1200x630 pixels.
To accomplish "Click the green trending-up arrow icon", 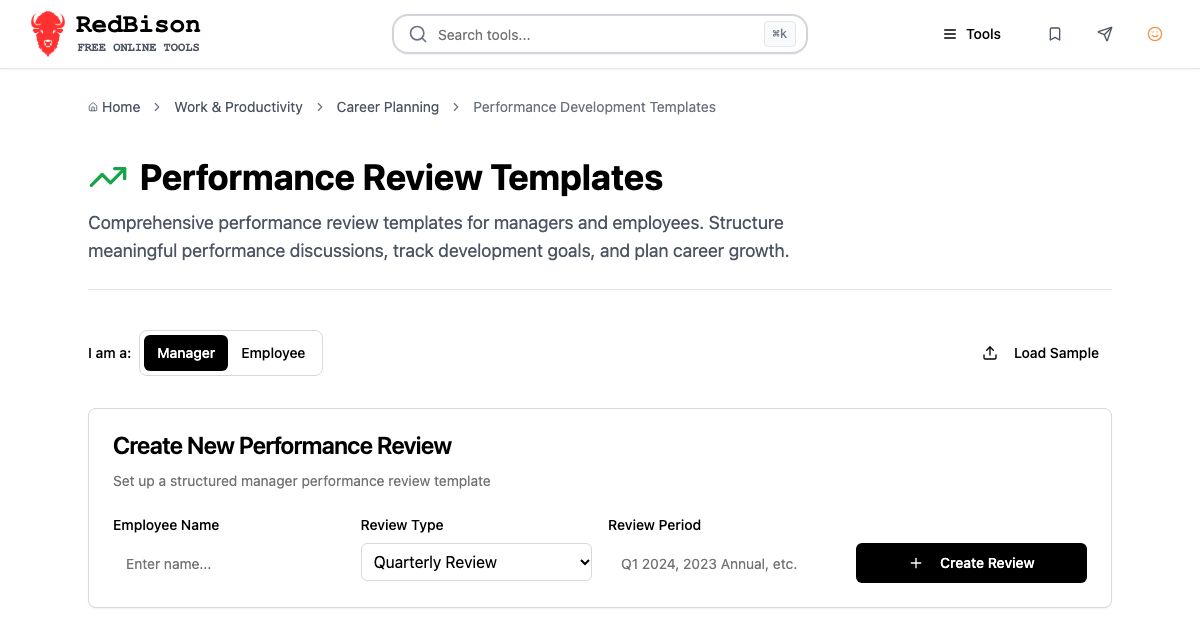I will click(108, 178).
